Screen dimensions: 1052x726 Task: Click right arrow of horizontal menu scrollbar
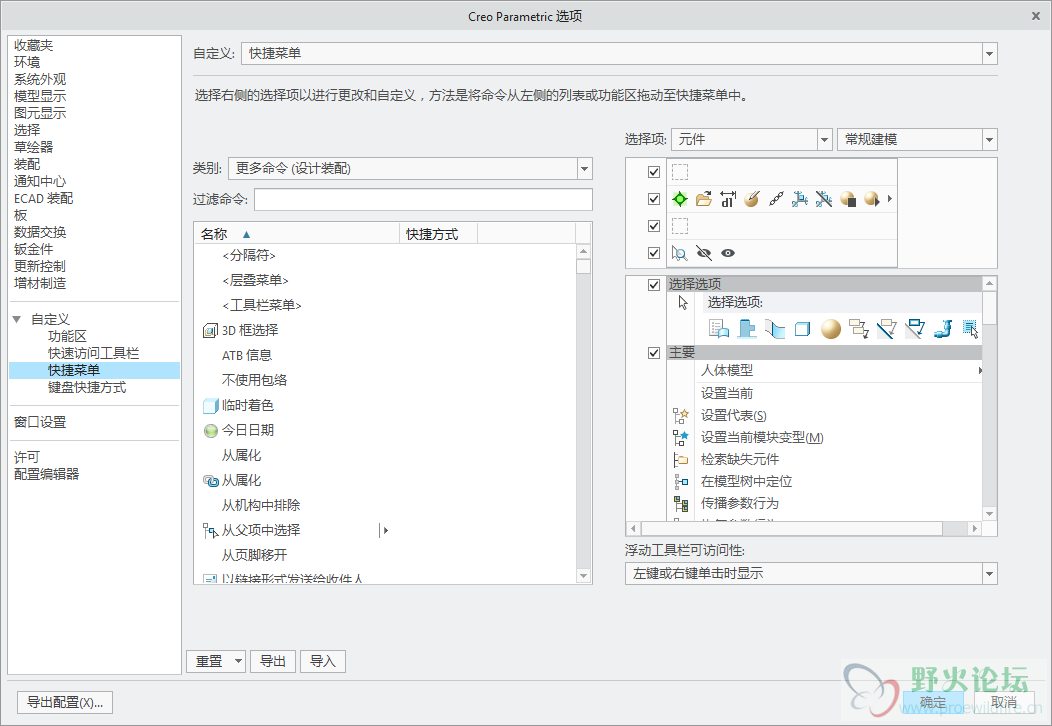click(x=975, y=529)
